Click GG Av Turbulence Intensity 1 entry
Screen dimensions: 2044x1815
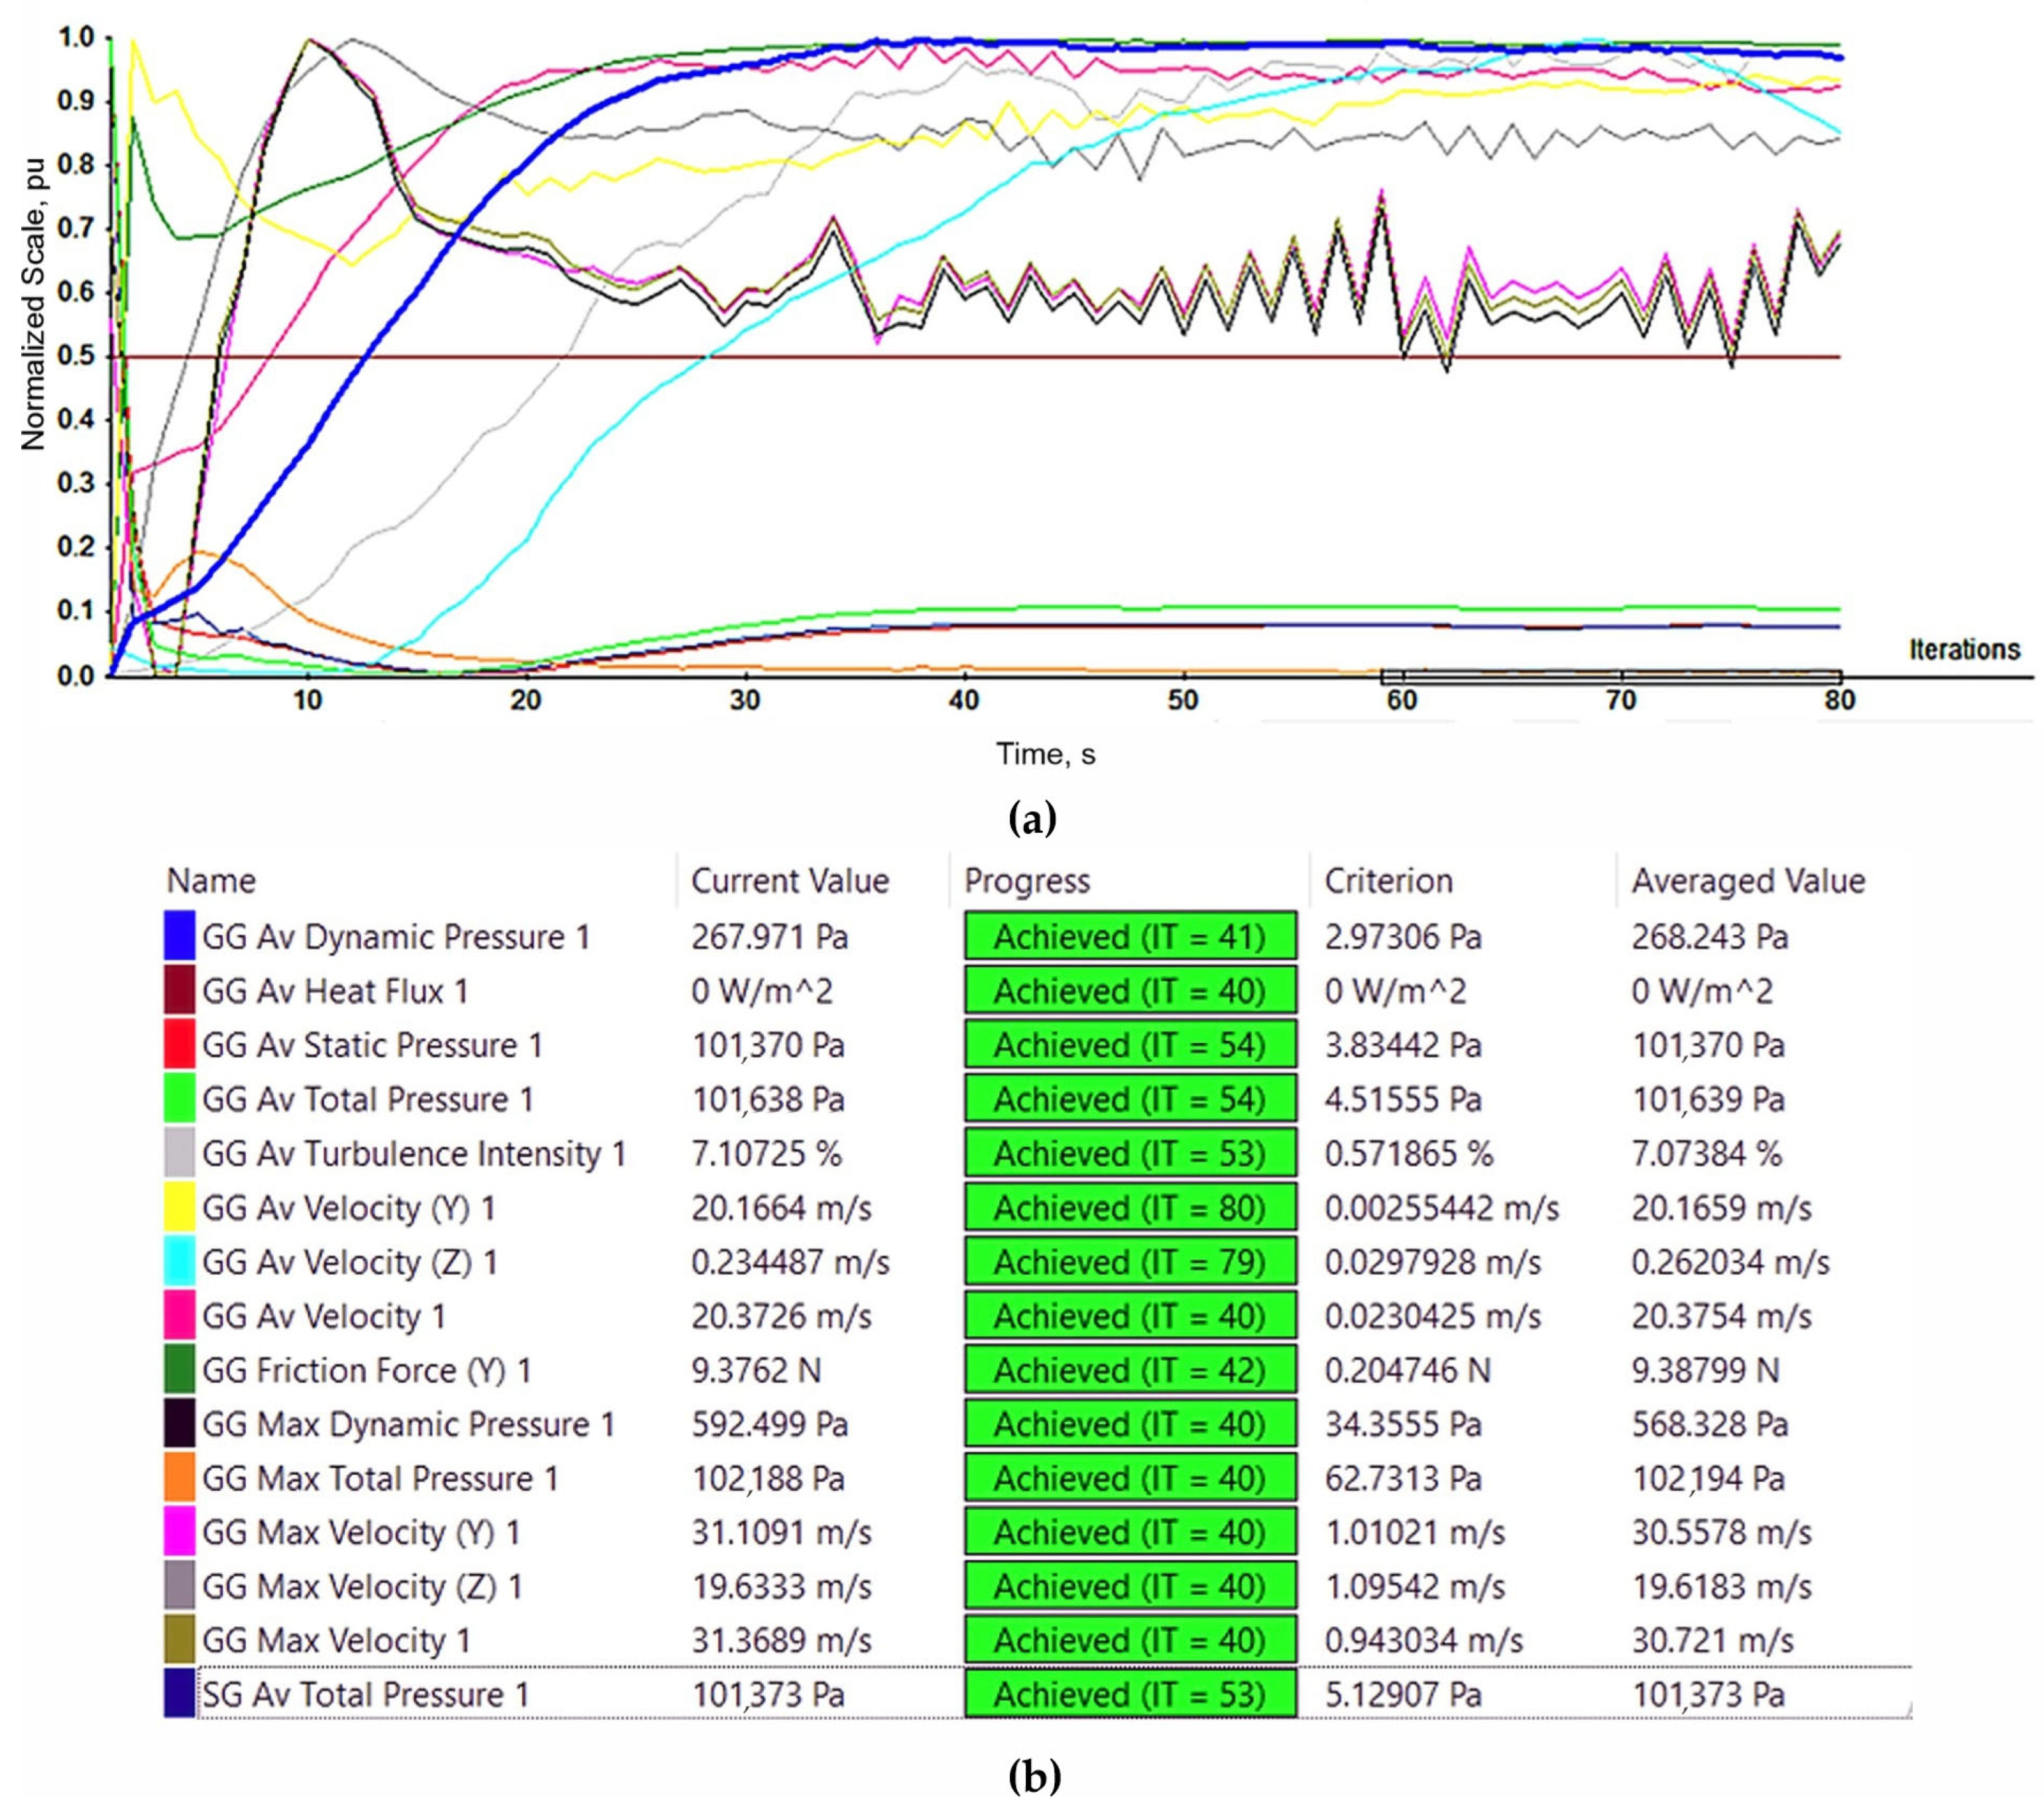pos(414,1153)
